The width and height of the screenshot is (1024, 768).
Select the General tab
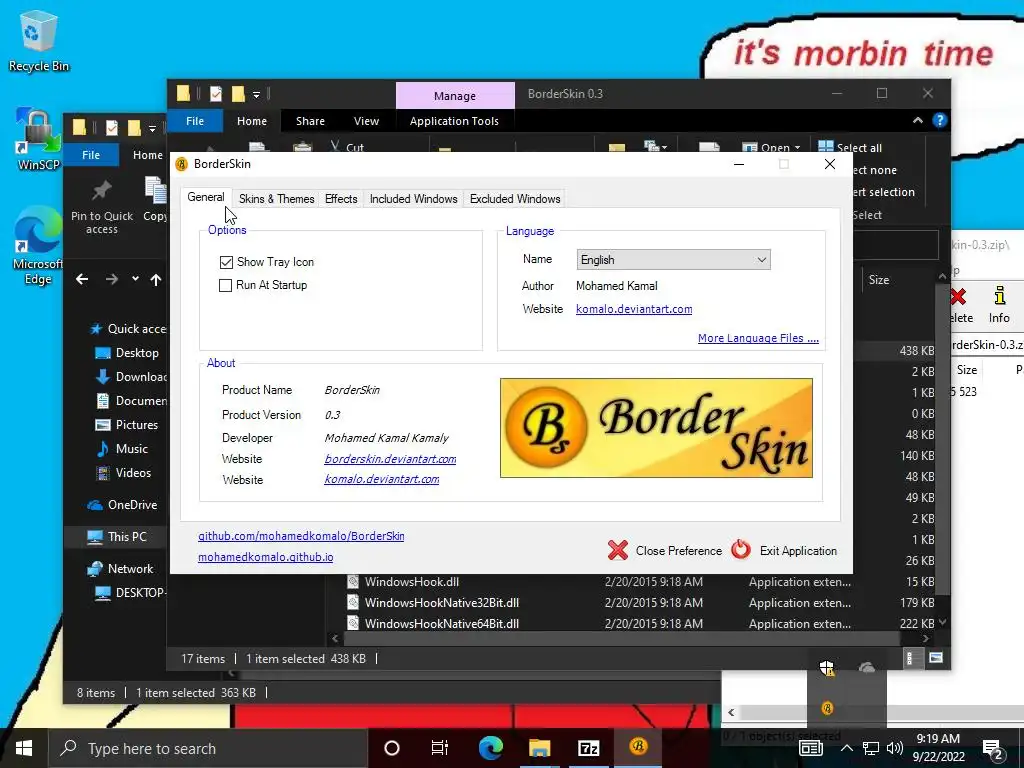(206, 197)
